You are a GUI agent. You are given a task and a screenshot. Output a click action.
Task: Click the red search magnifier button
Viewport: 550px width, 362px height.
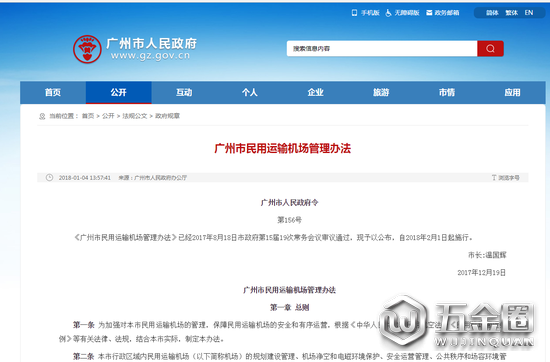[490, 48]
